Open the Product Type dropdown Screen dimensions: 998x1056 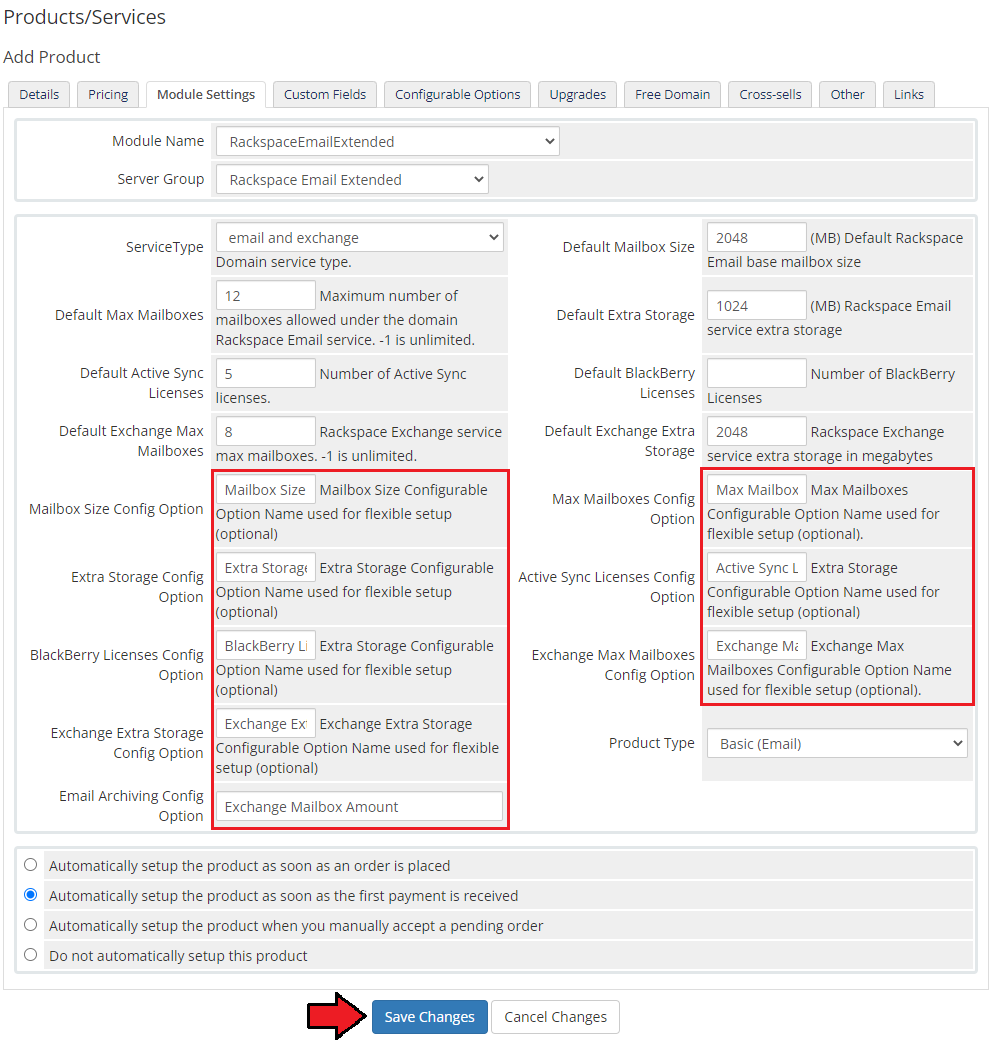(837, 744)
